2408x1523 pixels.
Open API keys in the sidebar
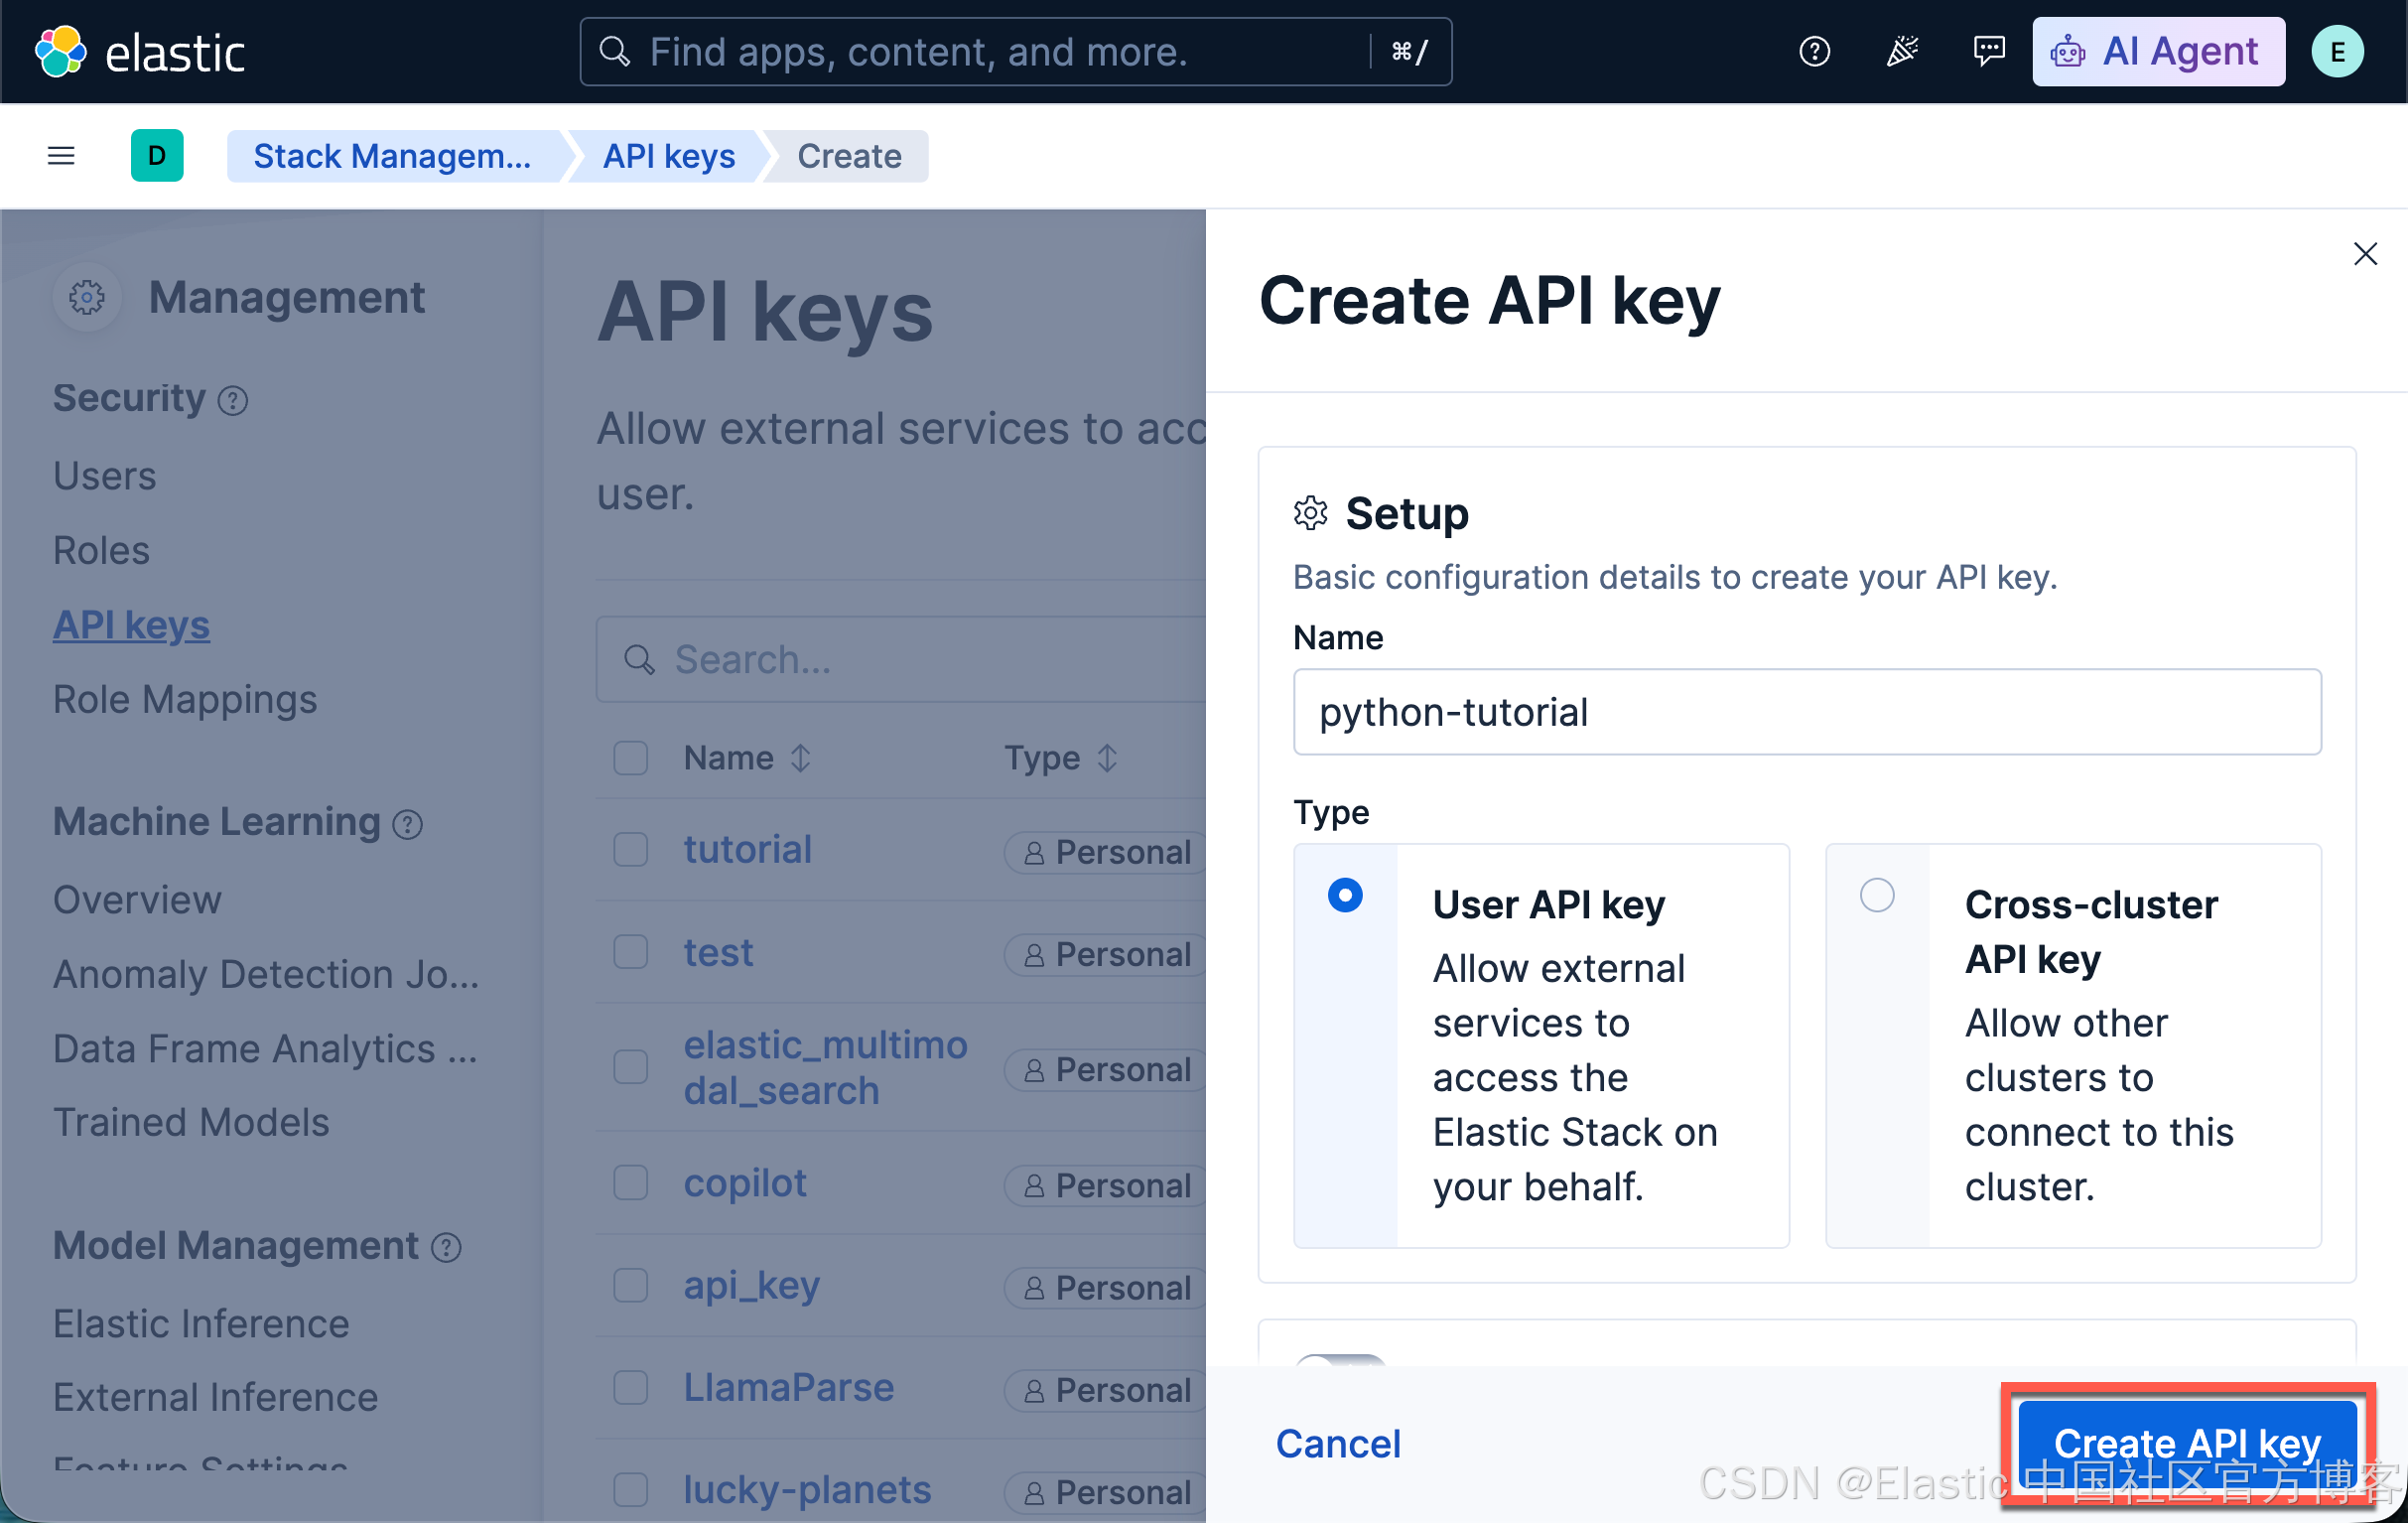(x=131, y=625)
